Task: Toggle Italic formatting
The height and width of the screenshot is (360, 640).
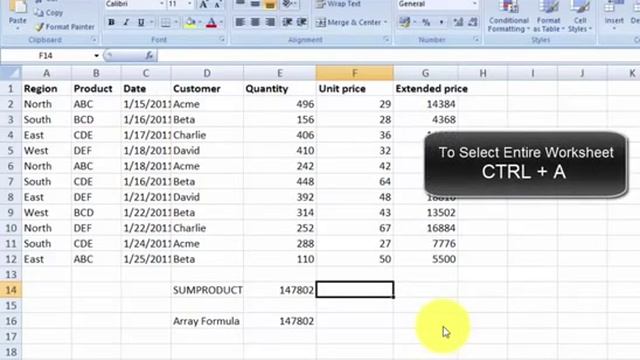Action: [126, 22]
